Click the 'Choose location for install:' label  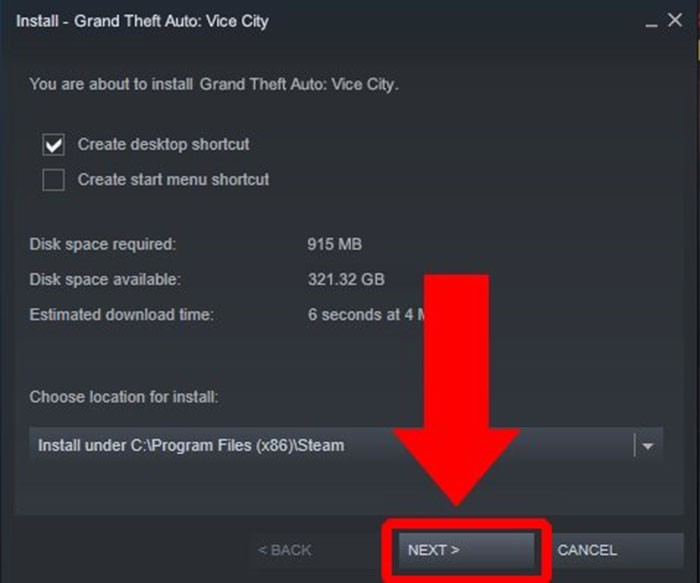pos(124,397)
